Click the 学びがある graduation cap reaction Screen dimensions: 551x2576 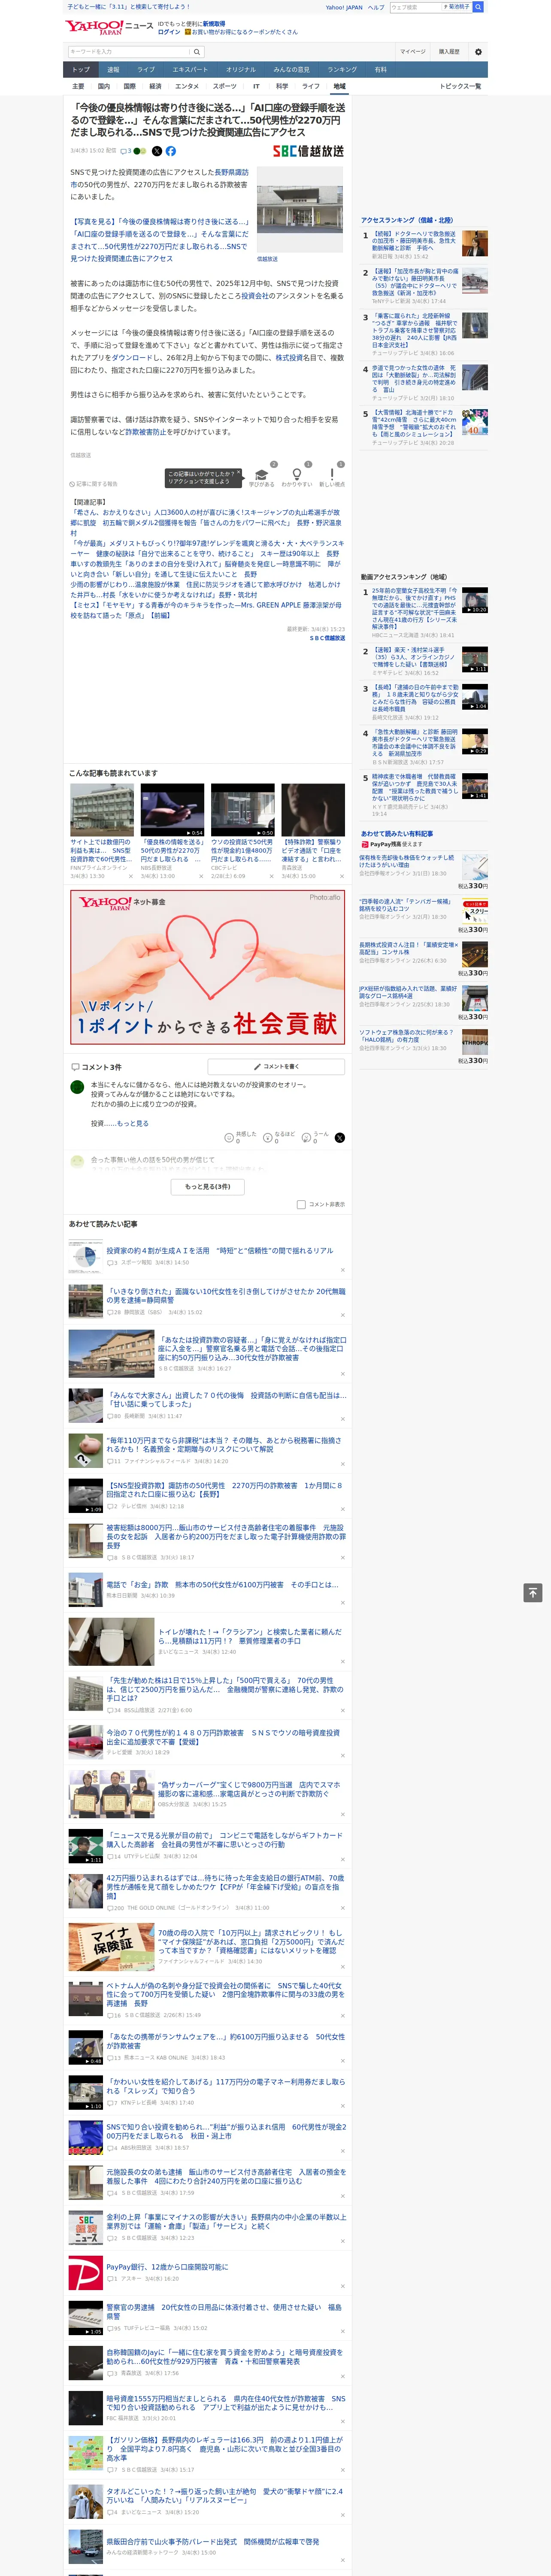262,477
